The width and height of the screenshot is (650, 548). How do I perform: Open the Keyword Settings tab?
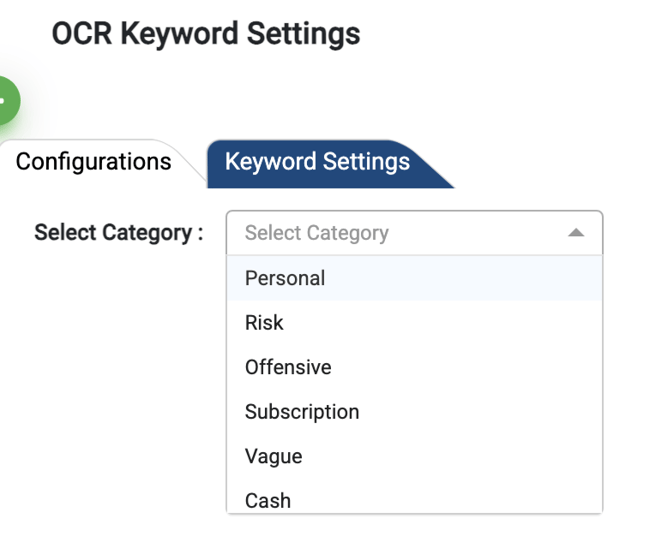point(317,162)
